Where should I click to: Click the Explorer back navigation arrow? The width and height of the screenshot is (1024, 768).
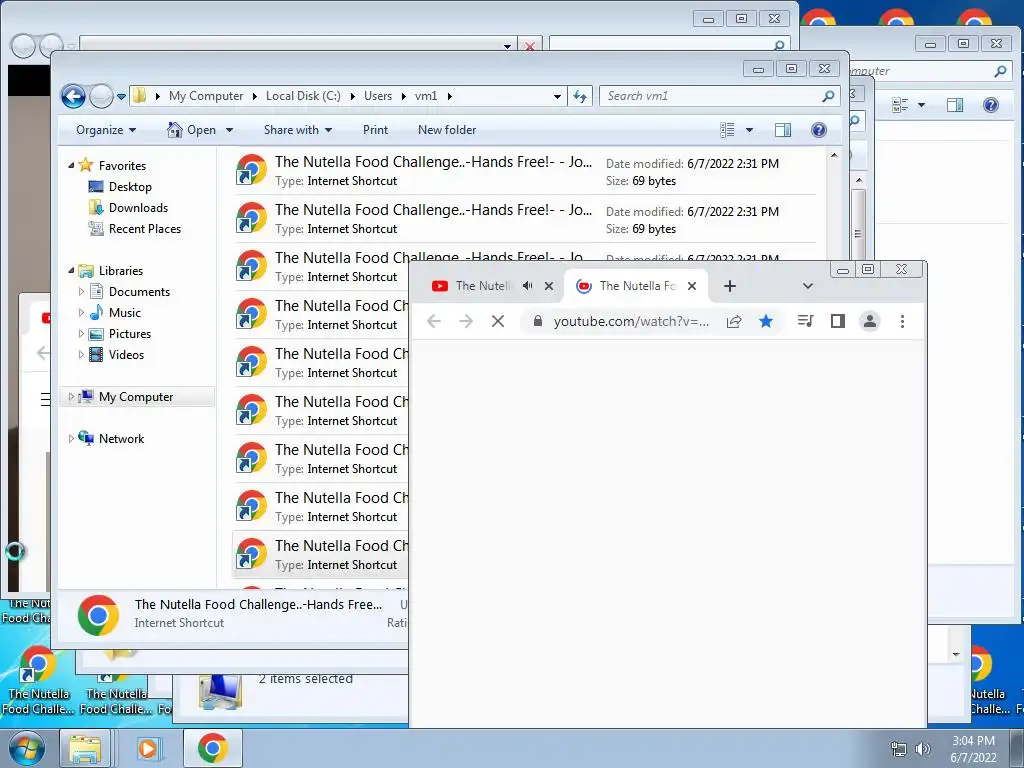point(73,97)
